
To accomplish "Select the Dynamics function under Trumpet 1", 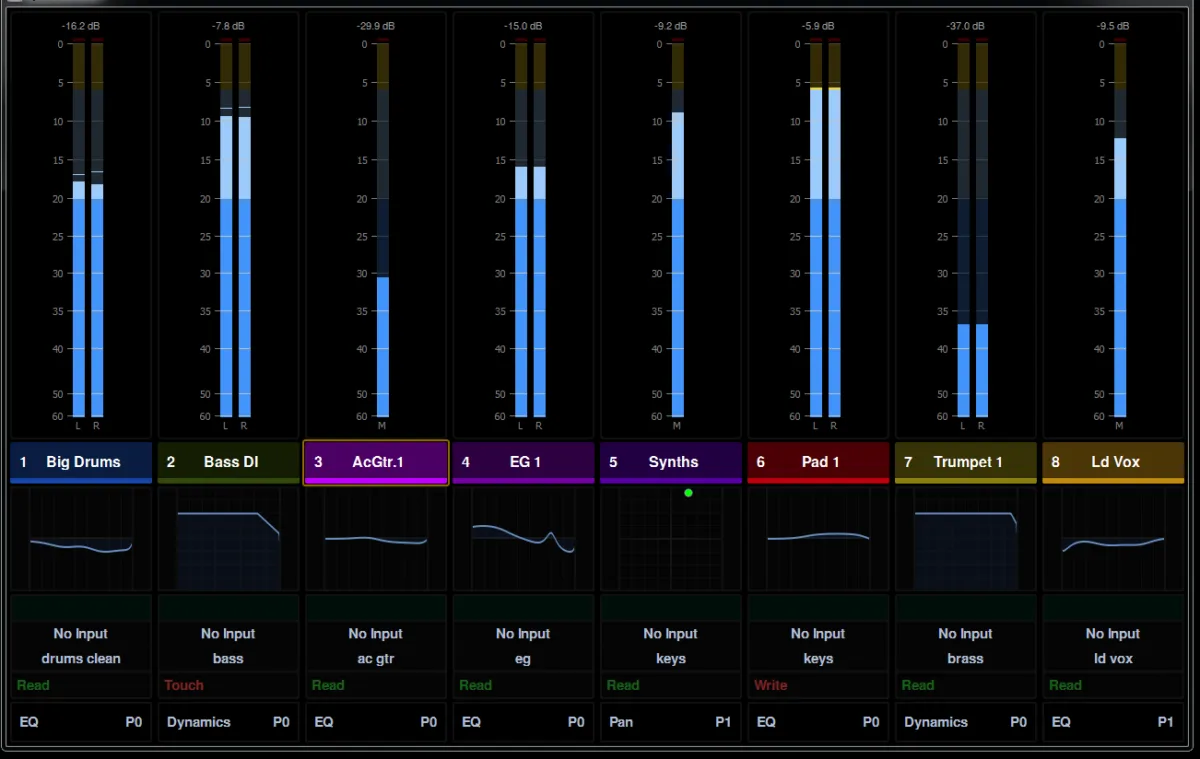I will point(936,722).
